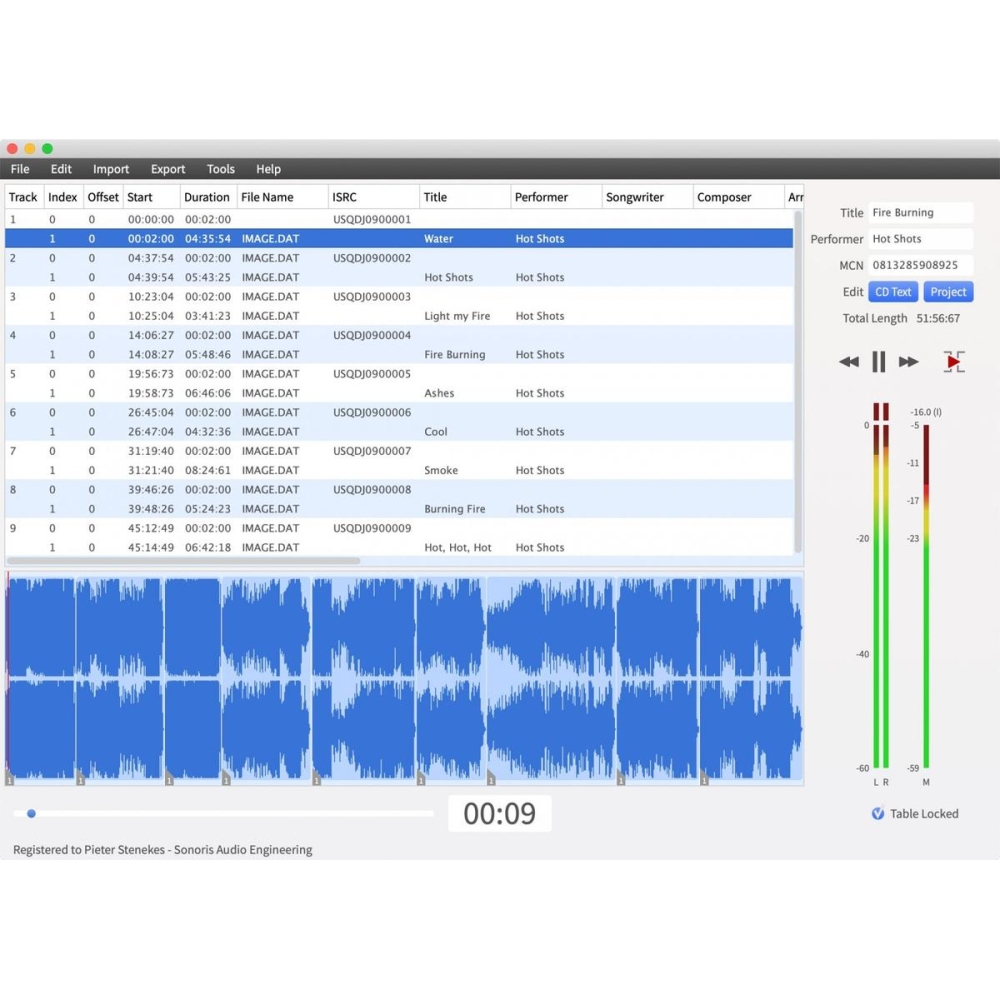This screenshot has height=1000, width=1000.
Task: Sort tracks by the Duration column header
Action: [207, 196]
